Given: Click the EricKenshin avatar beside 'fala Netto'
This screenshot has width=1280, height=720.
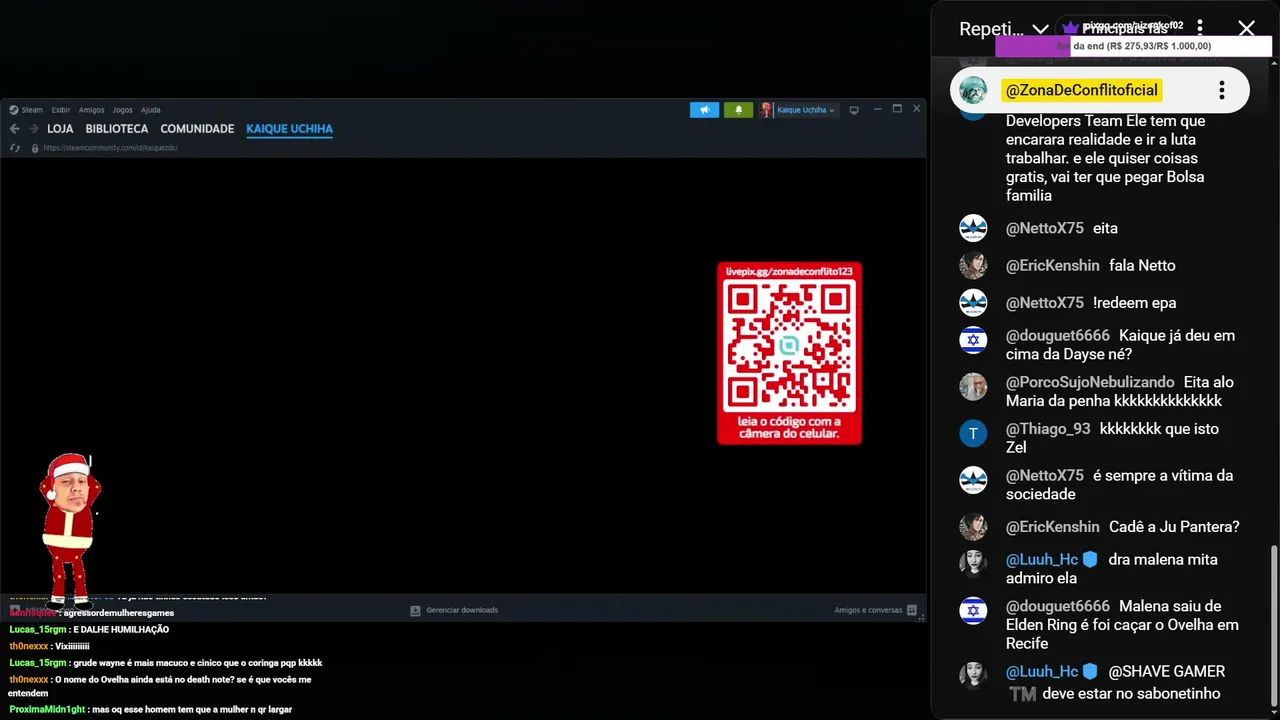Looking at the screenshot, I should (x=973, y=265).
